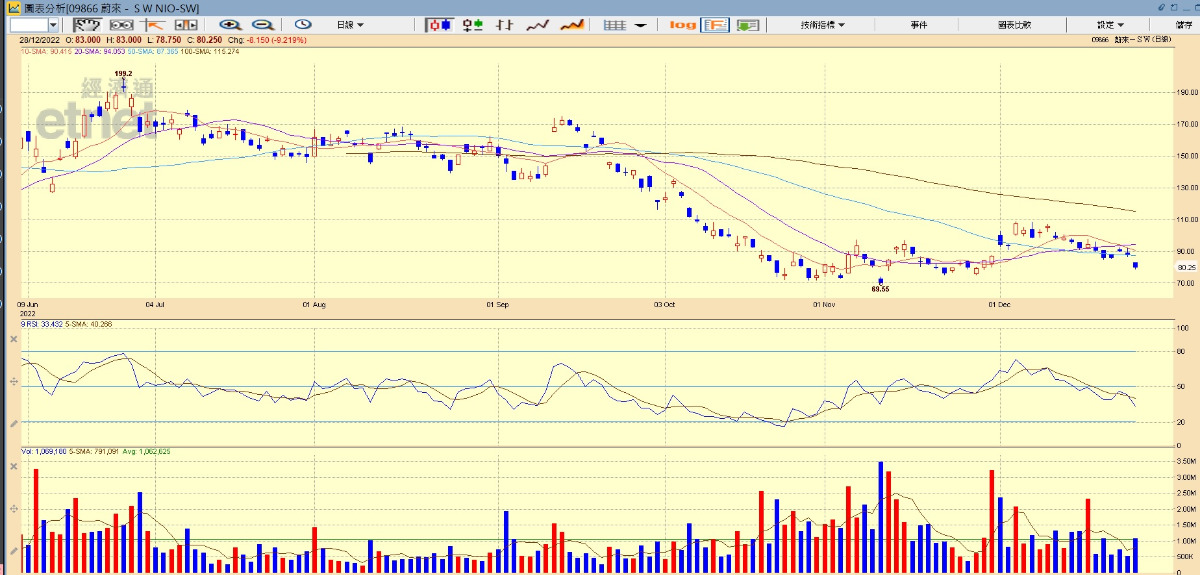Image resolution: width=1200 pixels, height=575 pixels.
Task: Open the 事件 events menu
Action: (x=919, y=24)
